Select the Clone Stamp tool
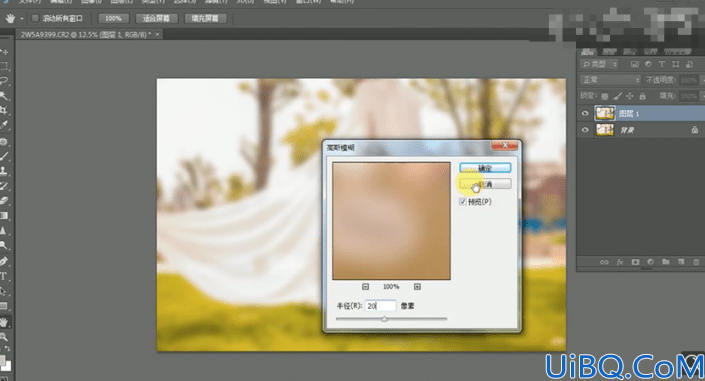705x381 pixels. click(4, 171)
